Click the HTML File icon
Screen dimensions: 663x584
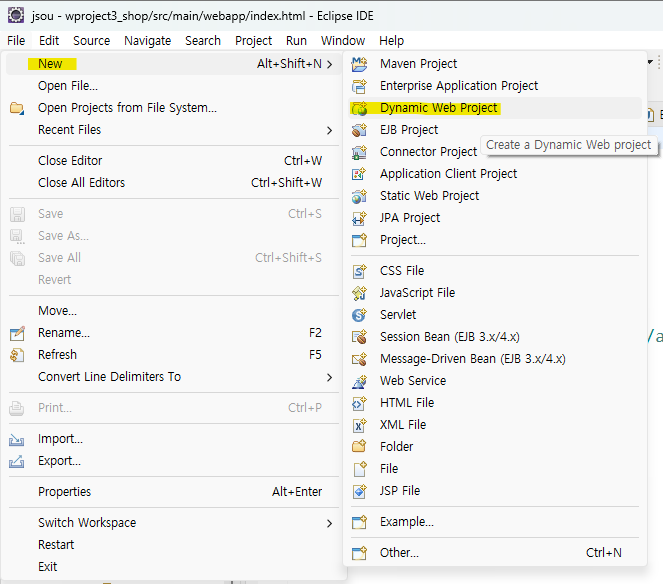click(359, 403)
